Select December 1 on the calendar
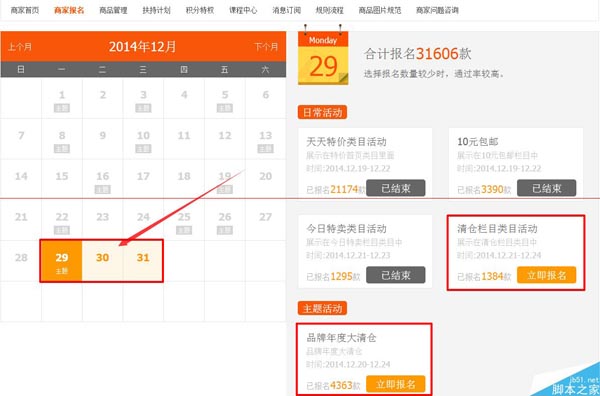The image size is (600, 396). pos(62,98)
